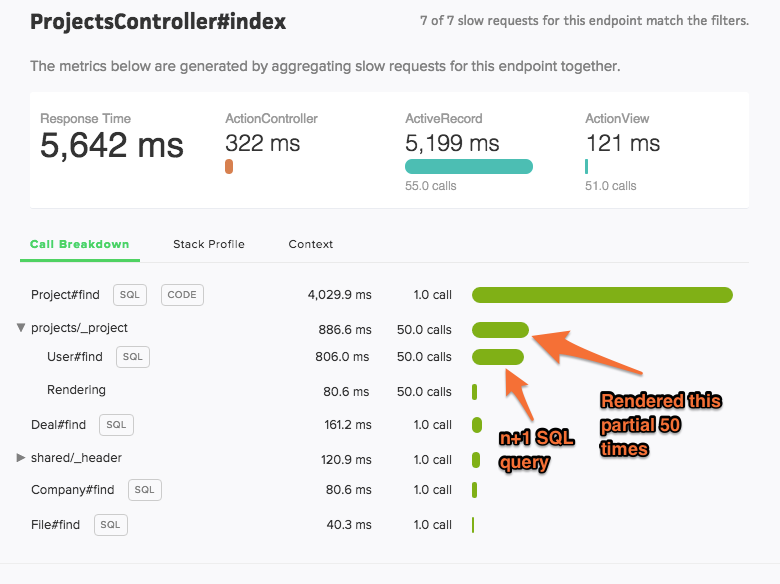The width and height of the screenshot is (780, 584).
Task: Click the Deal#find row label
Action: click(58, 425)
